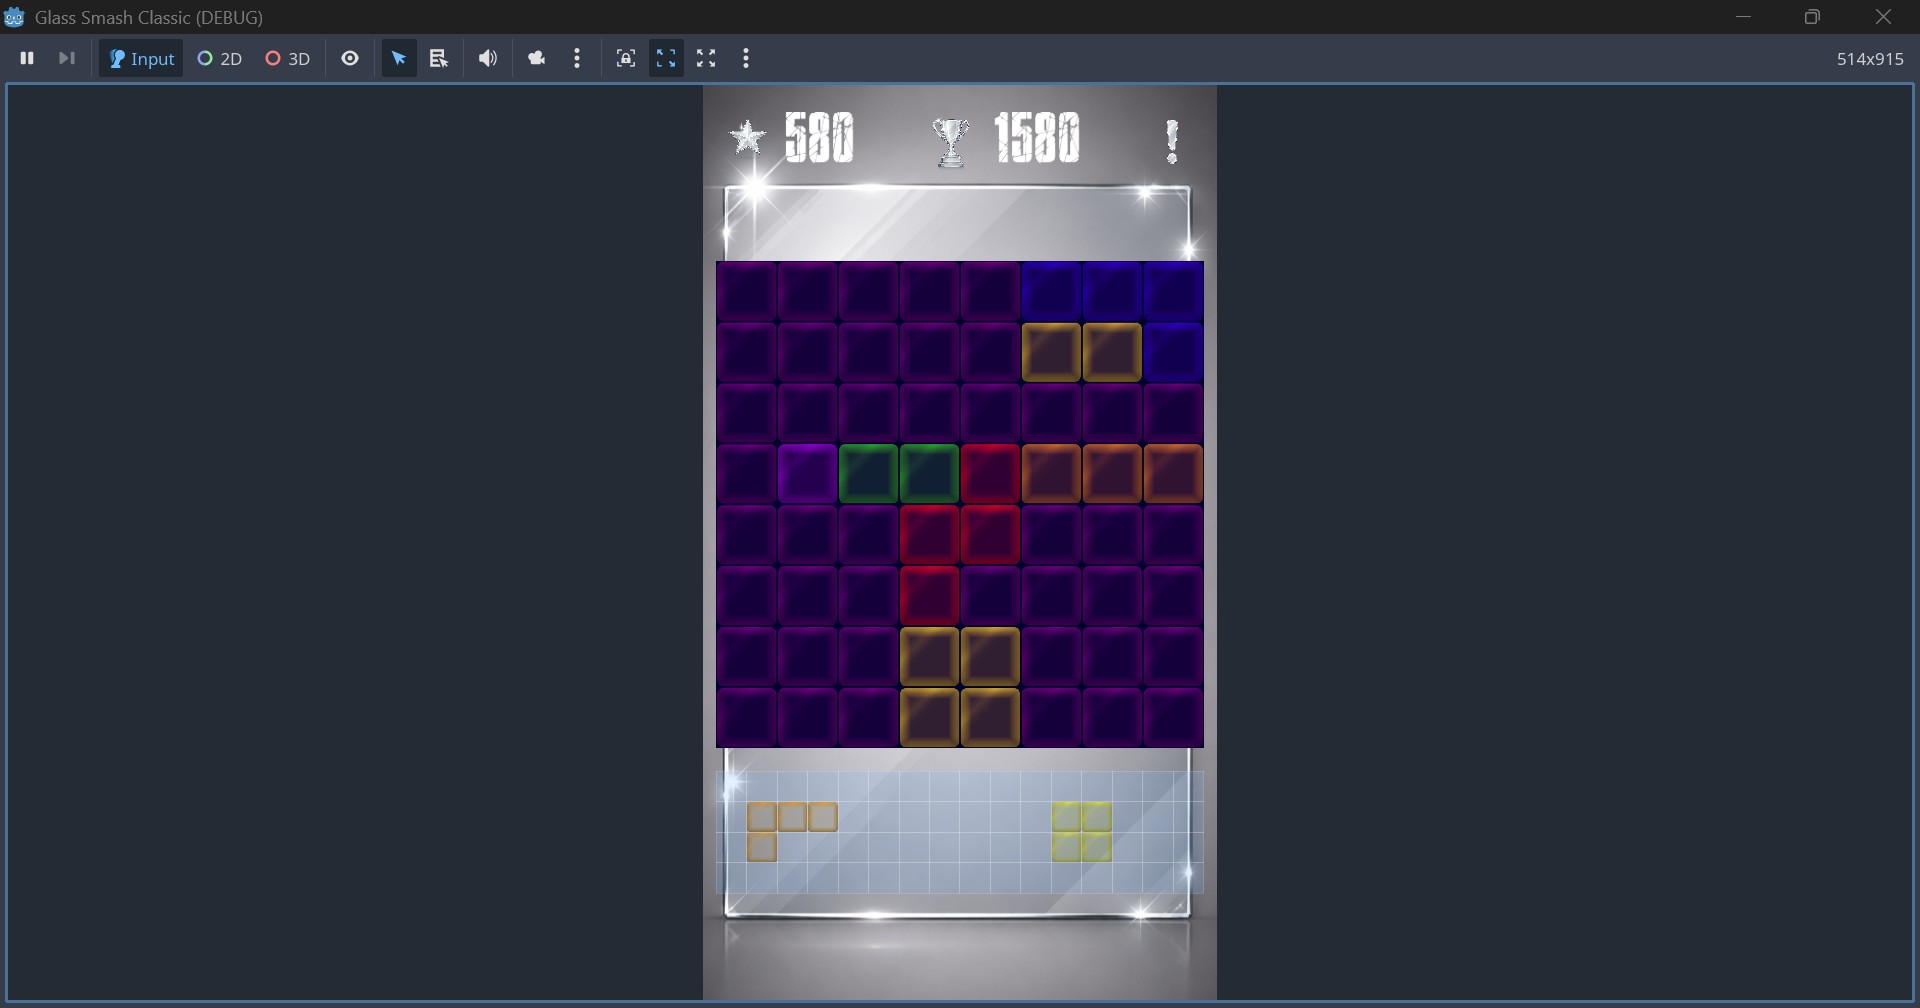Viewport: 1920px width, 1008px height.
Task: Select the cursor pick tool
Action: [x=398, y=57]
